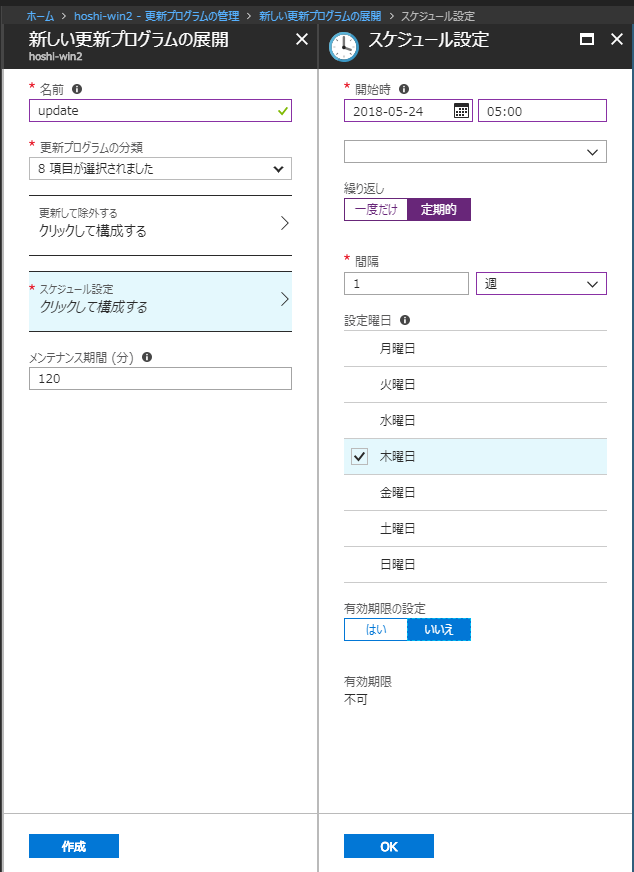Show info tooltip next to 設定曜日

[x=405, y=320]
